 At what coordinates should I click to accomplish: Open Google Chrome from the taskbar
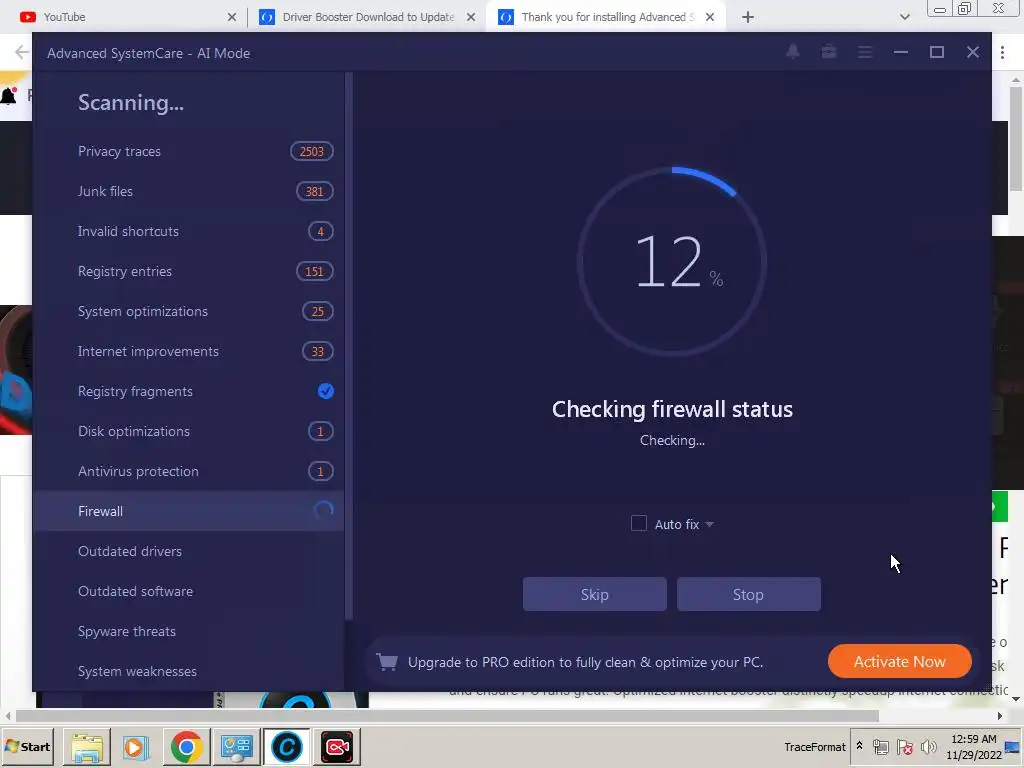(x=186, y=747)
